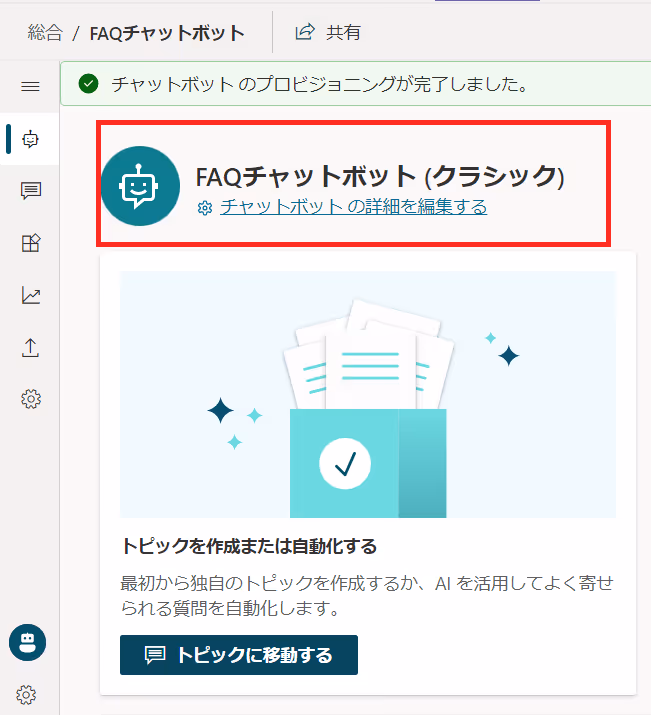Image resolution: width=651 pixels, height=715 pixels.
Task: Select the chatbot overview sidebar icon
Action: click(30, 139)
